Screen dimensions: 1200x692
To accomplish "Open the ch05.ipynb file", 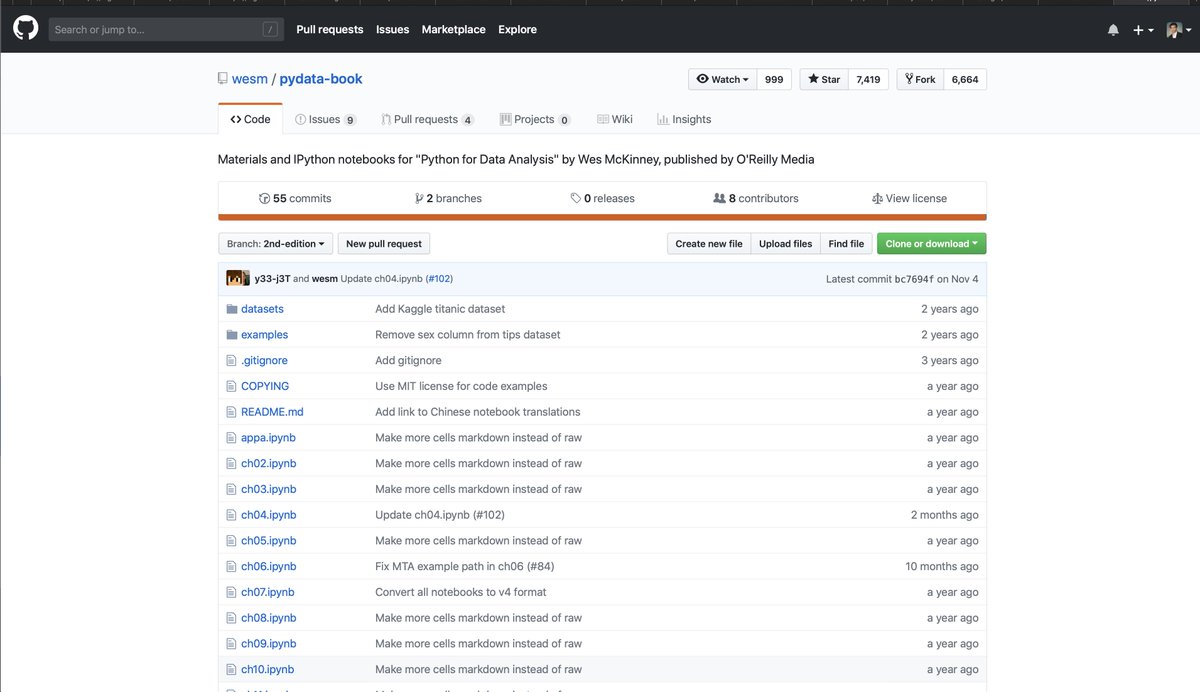I will [x=268, y=541].
